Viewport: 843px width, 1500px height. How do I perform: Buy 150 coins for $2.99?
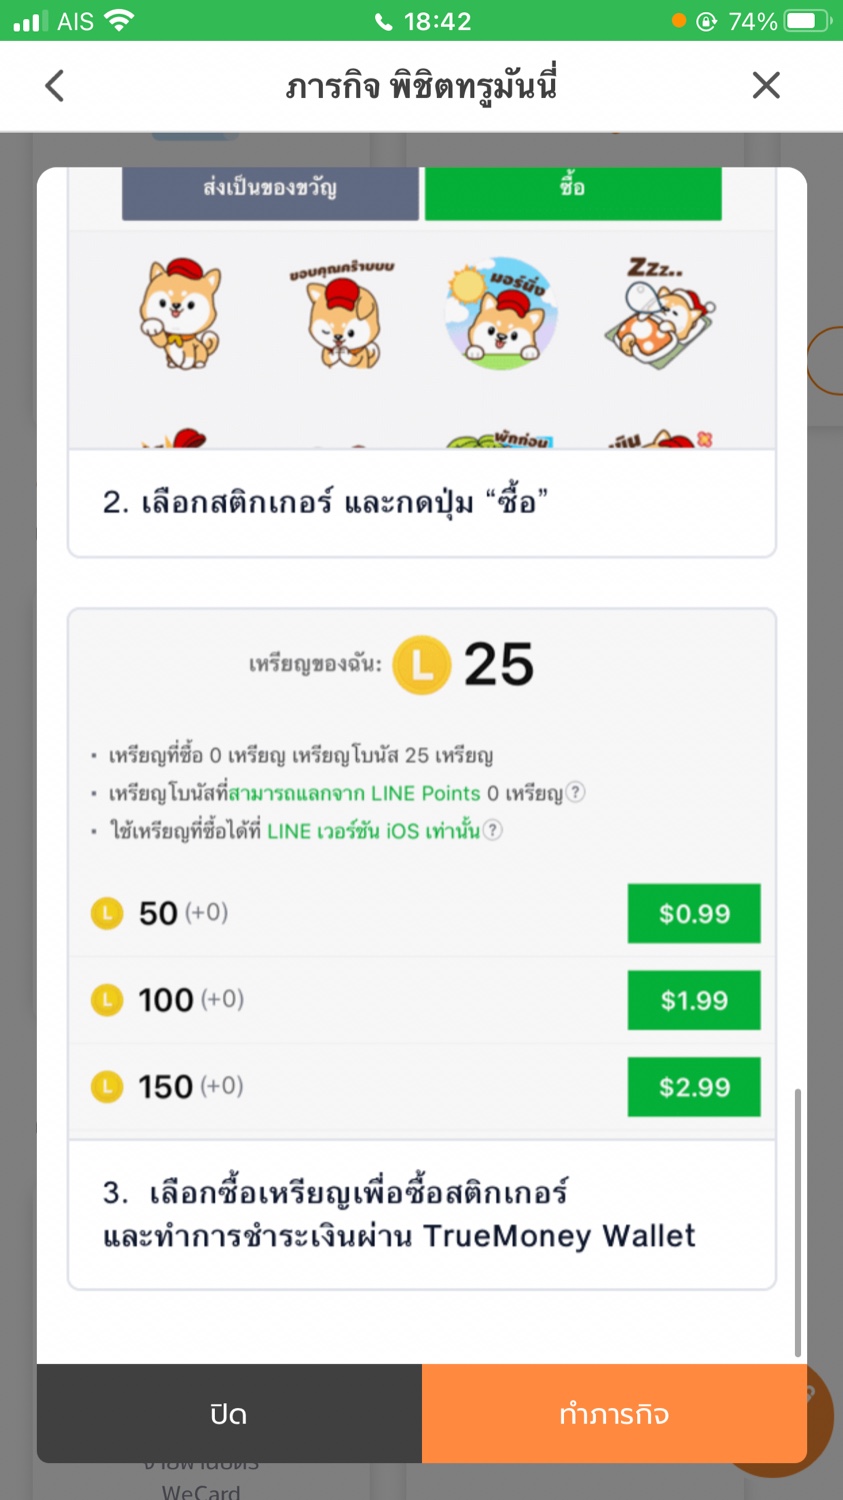pos(694,1087)
